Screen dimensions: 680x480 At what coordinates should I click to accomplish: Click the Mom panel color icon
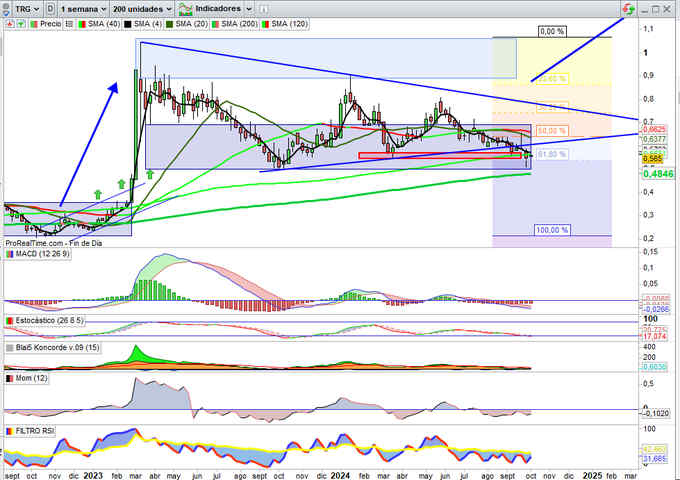10,379
